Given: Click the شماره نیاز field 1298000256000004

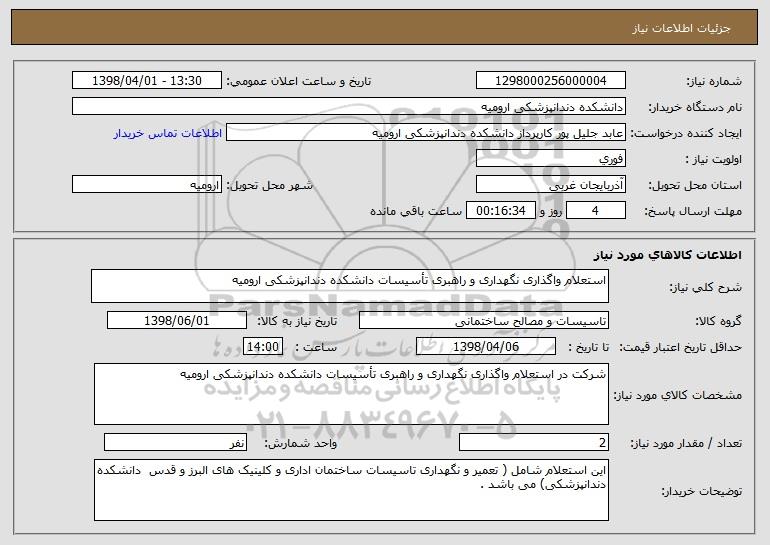Looking at the screenshot, I should (x=550, y=81).
